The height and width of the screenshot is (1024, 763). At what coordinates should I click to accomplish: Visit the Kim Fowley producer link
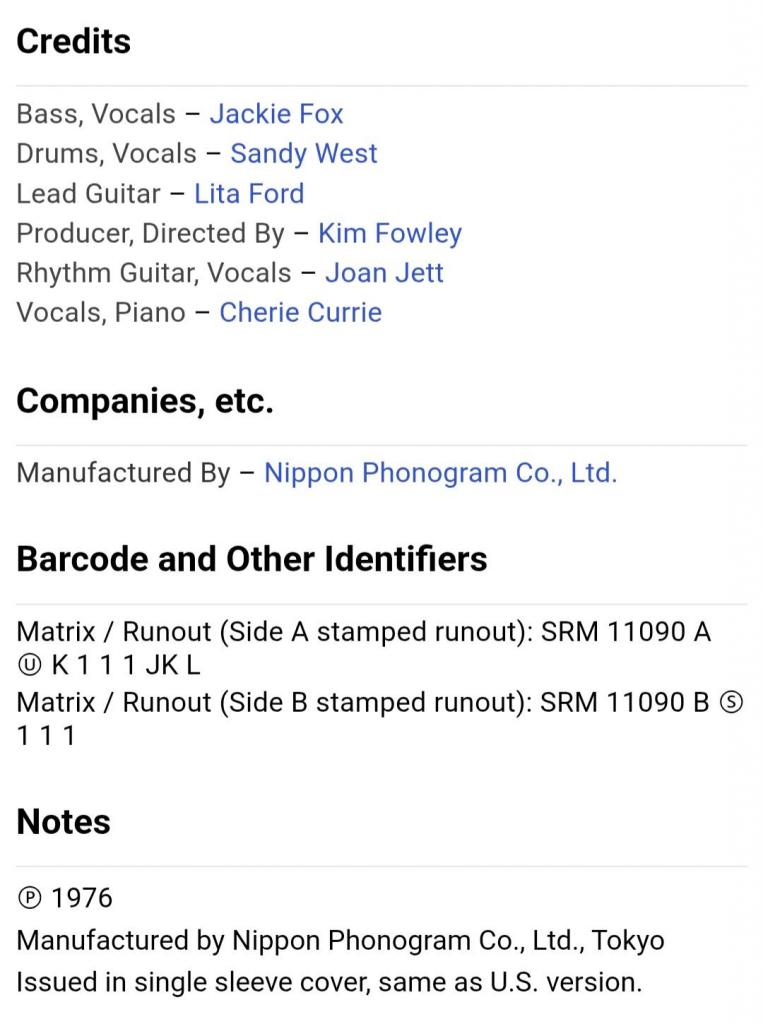pyautogui.click(x=390, y=233)
